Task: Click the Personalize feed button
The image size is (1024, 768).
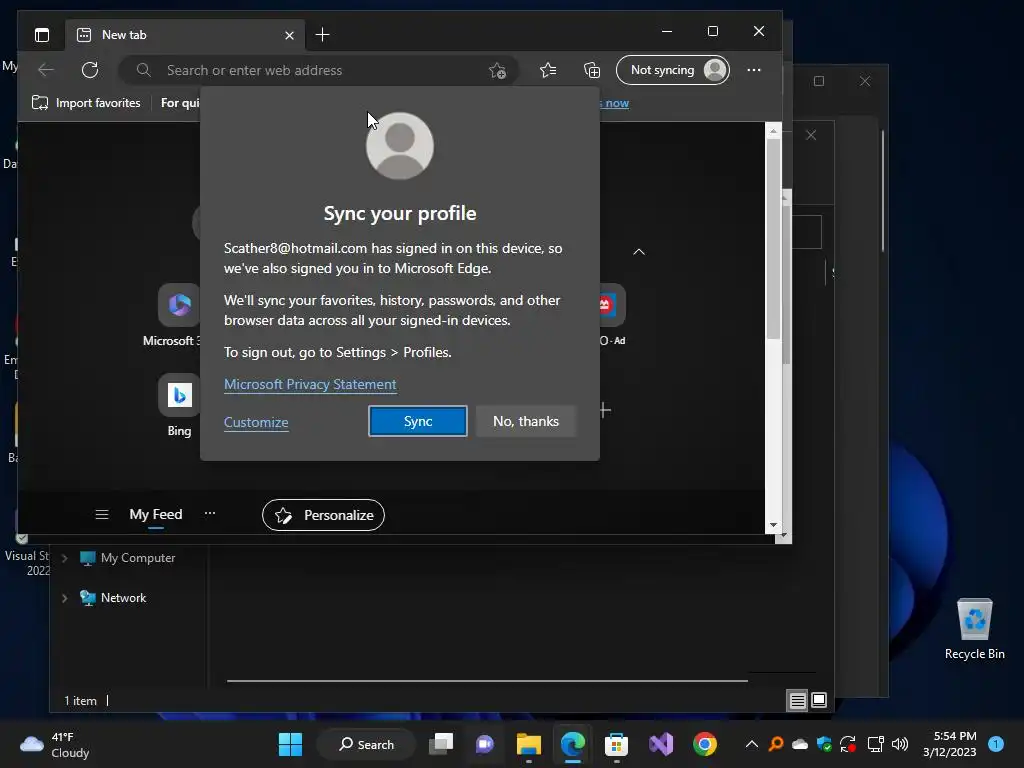Action: tap(323, 515)
